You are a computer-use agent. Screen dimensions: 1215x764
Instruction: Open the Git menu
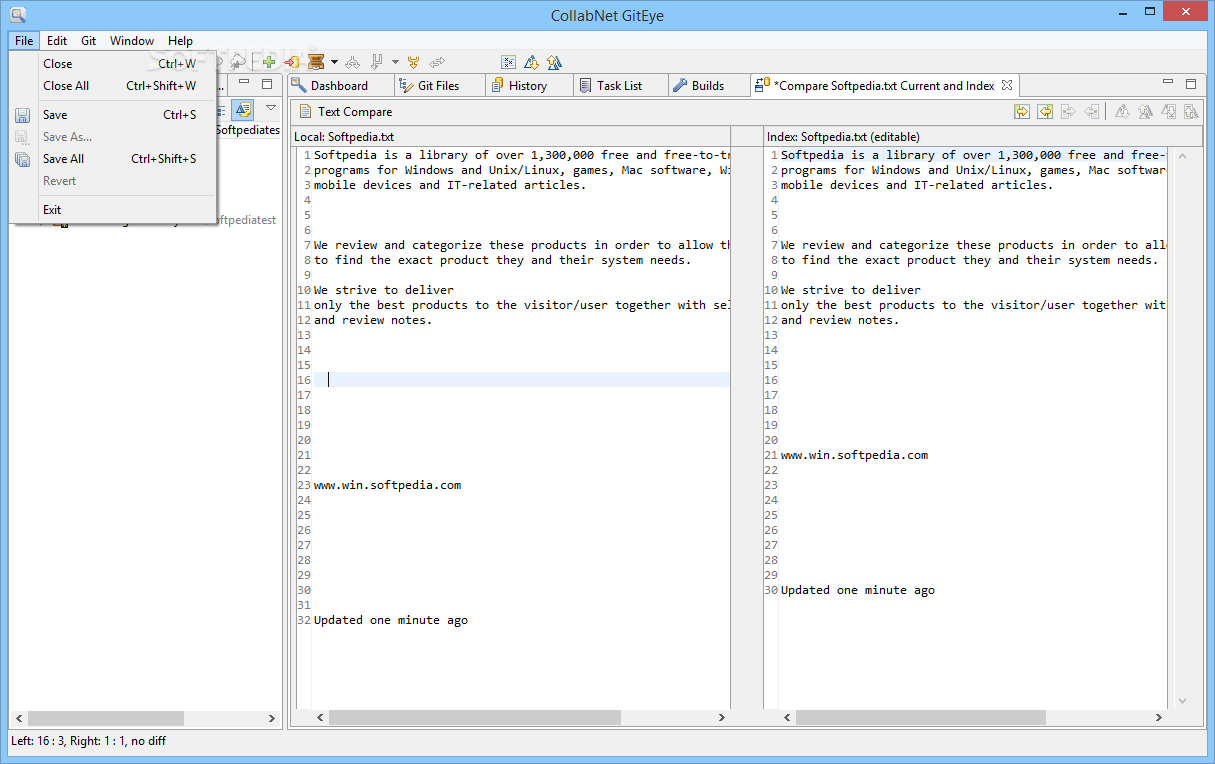coord(89,41)
